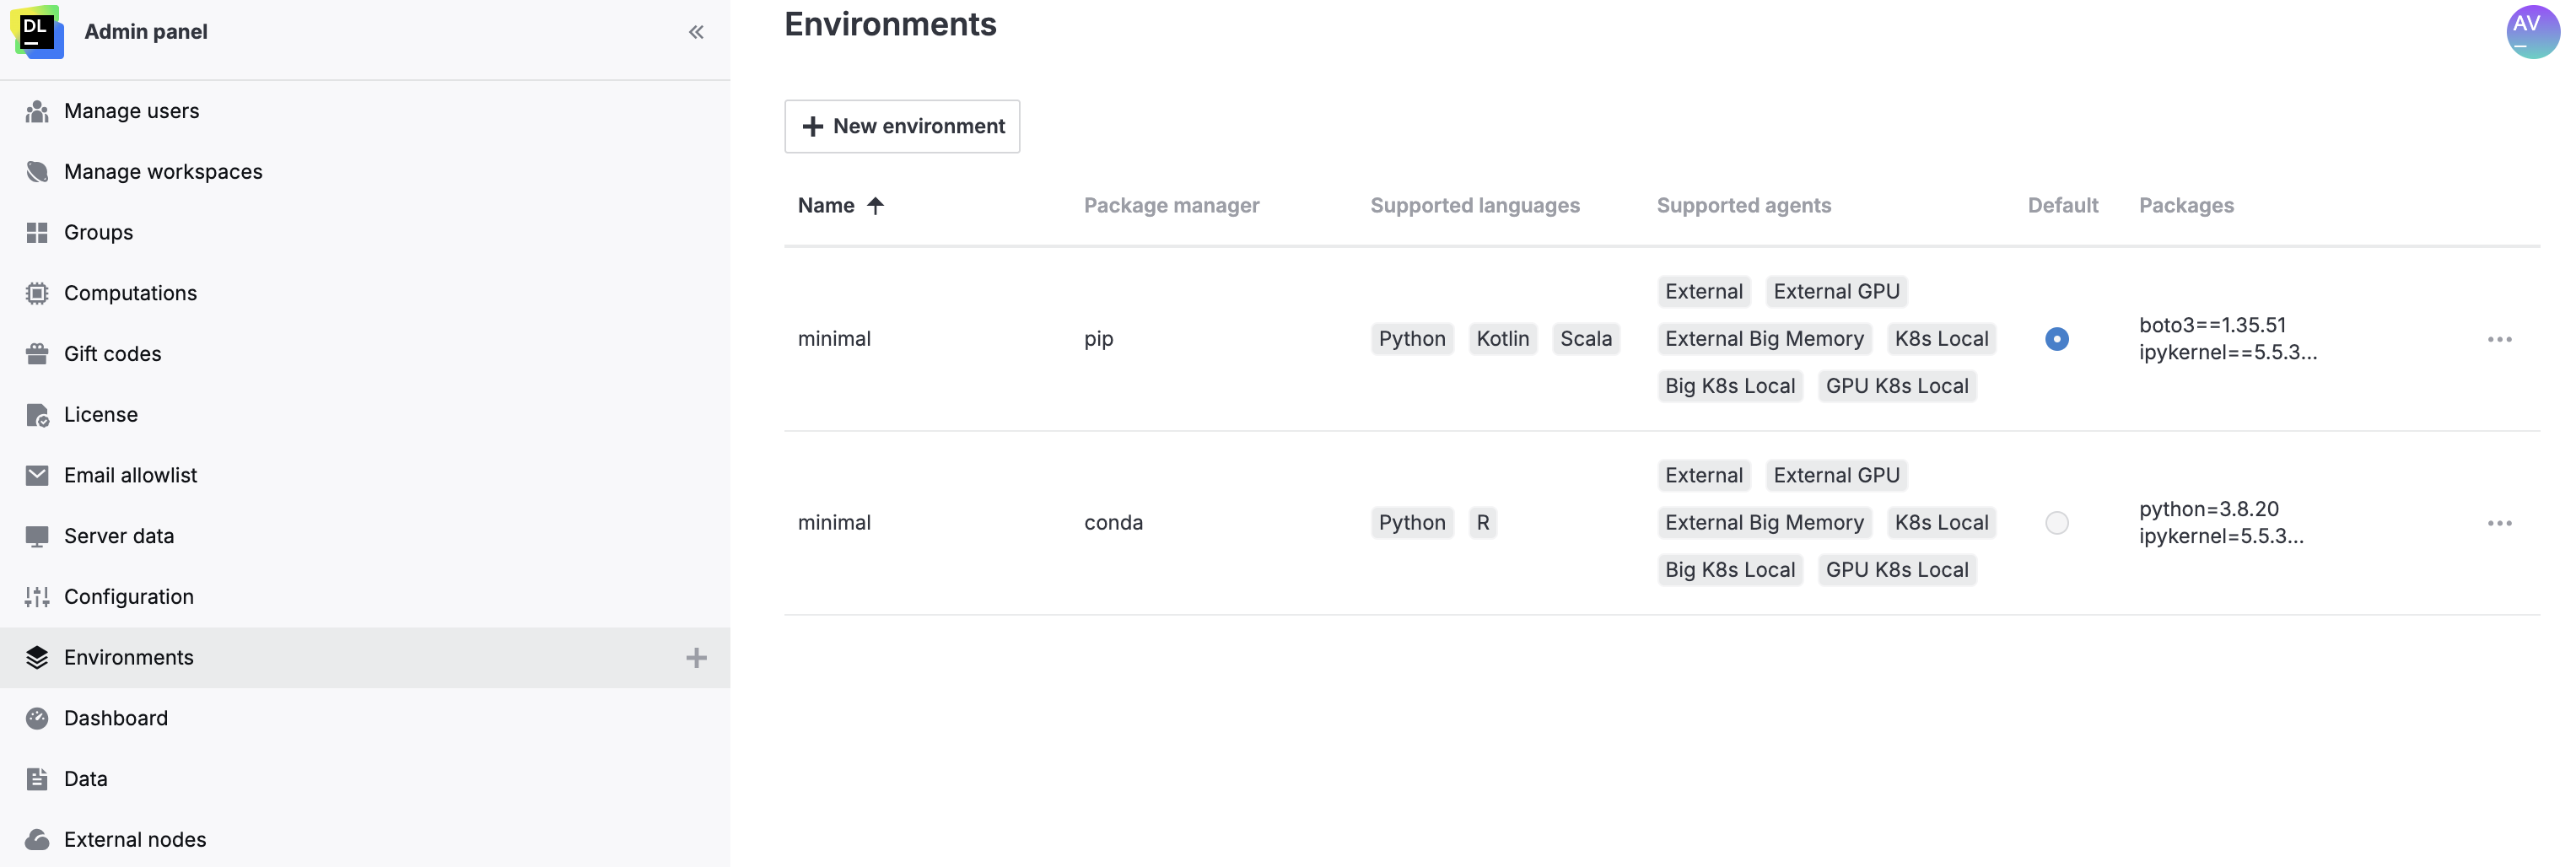Click the Datalore logo
Screen dimensions: 2576x867
point(37,31)
